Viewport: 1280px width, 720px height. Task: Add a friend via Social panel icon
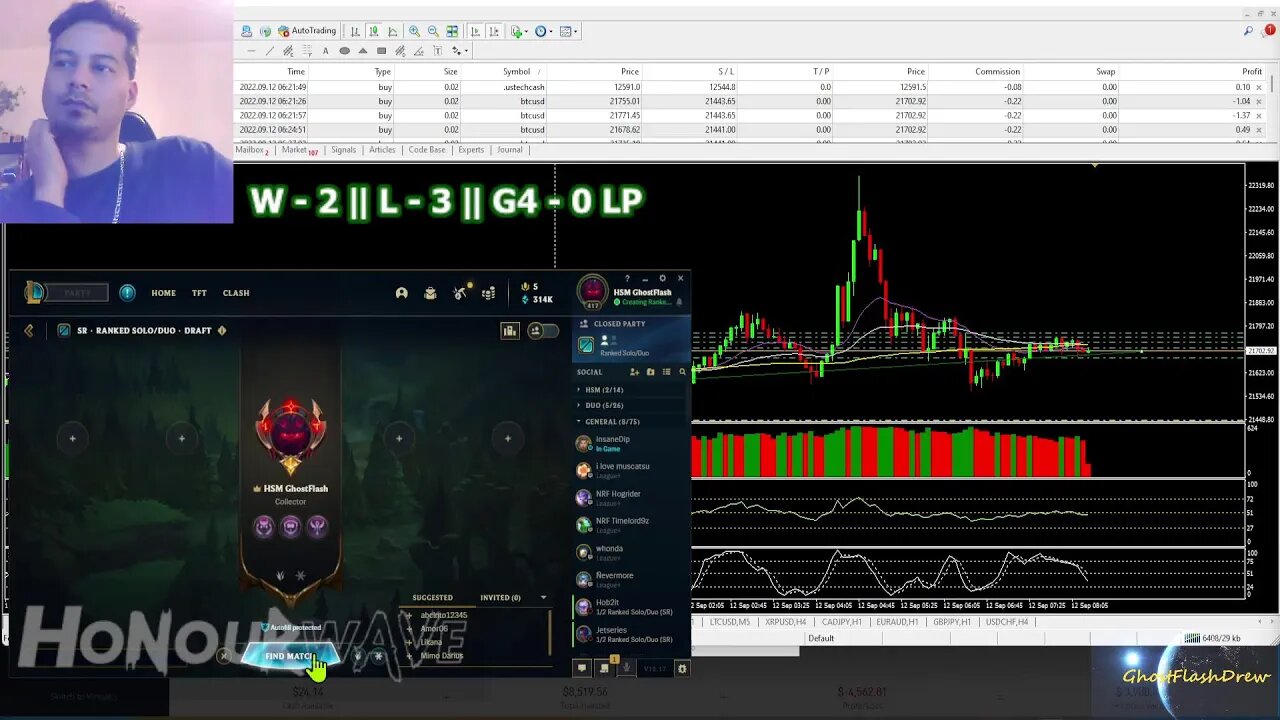[634, 372]
